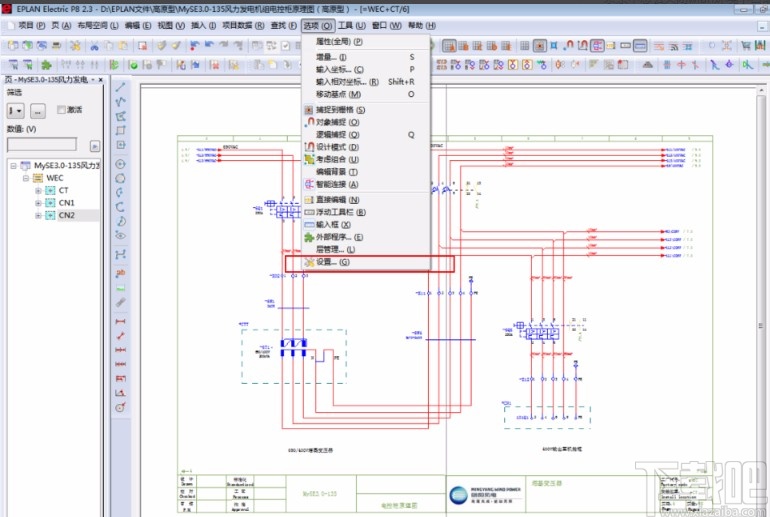Viewport: 770px width, 517px height.
Task: Select the polyline drawing tool
Action: [121, 101]
